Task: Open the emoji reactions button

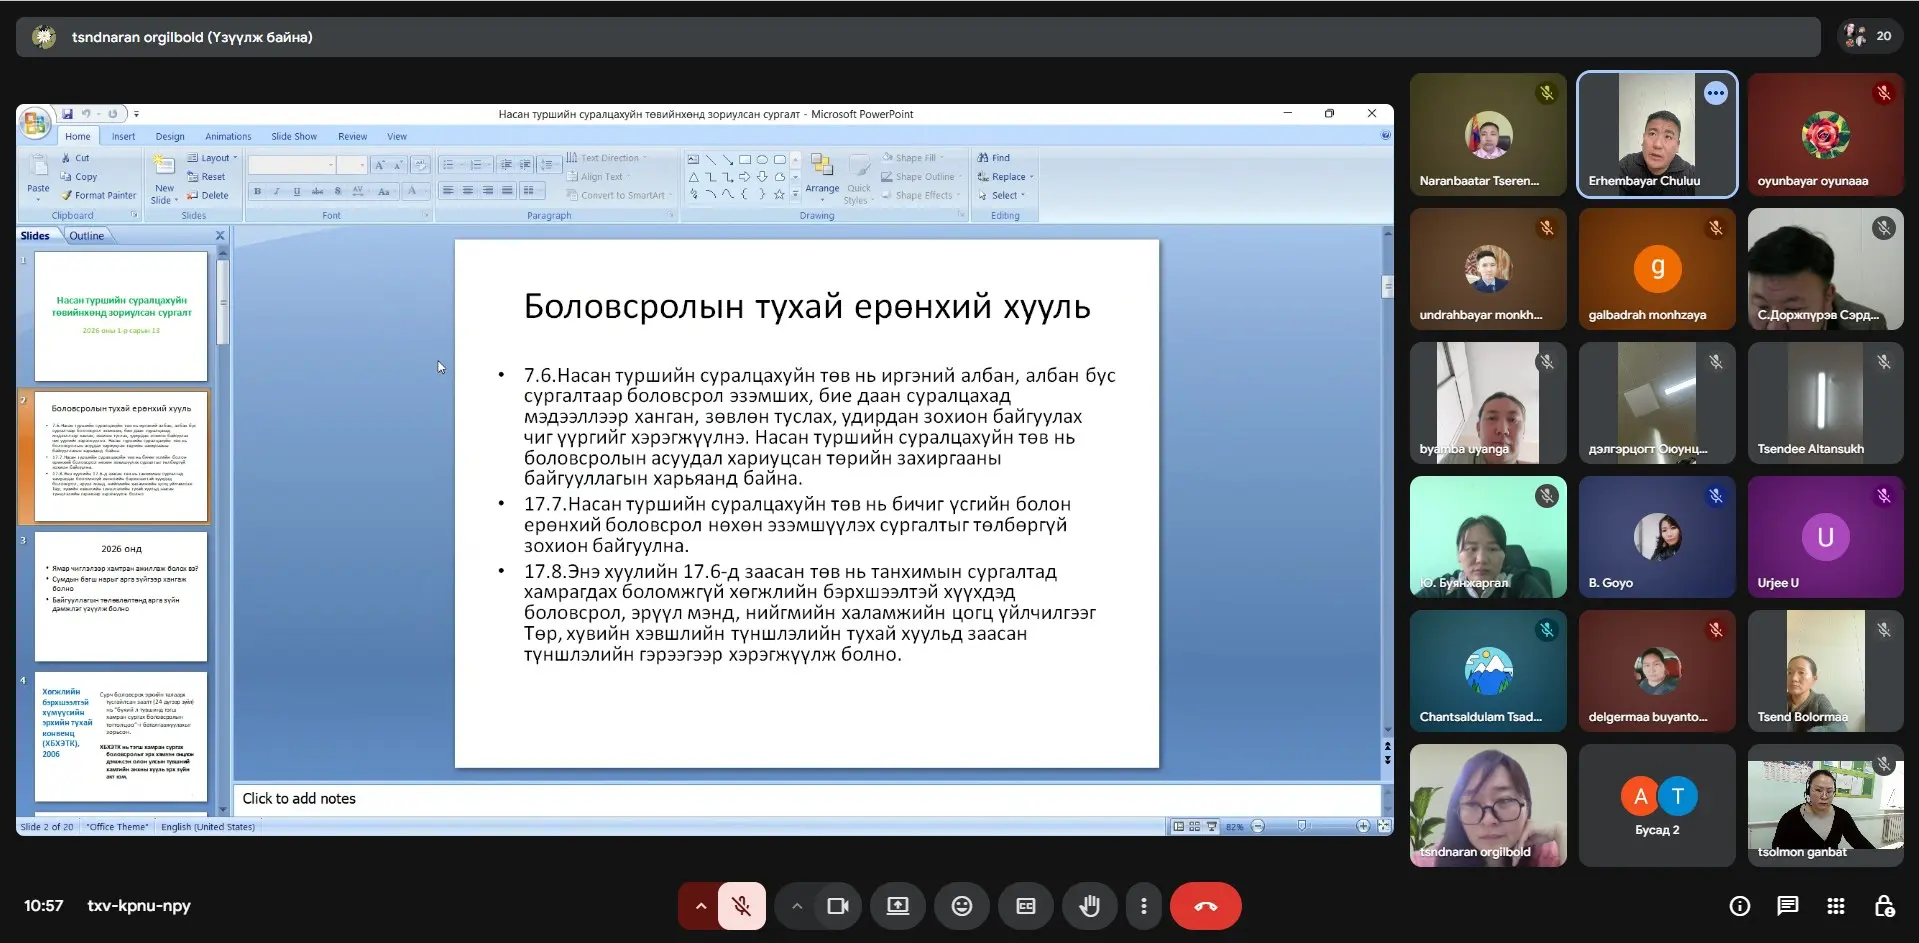Action: click(961, 906)
